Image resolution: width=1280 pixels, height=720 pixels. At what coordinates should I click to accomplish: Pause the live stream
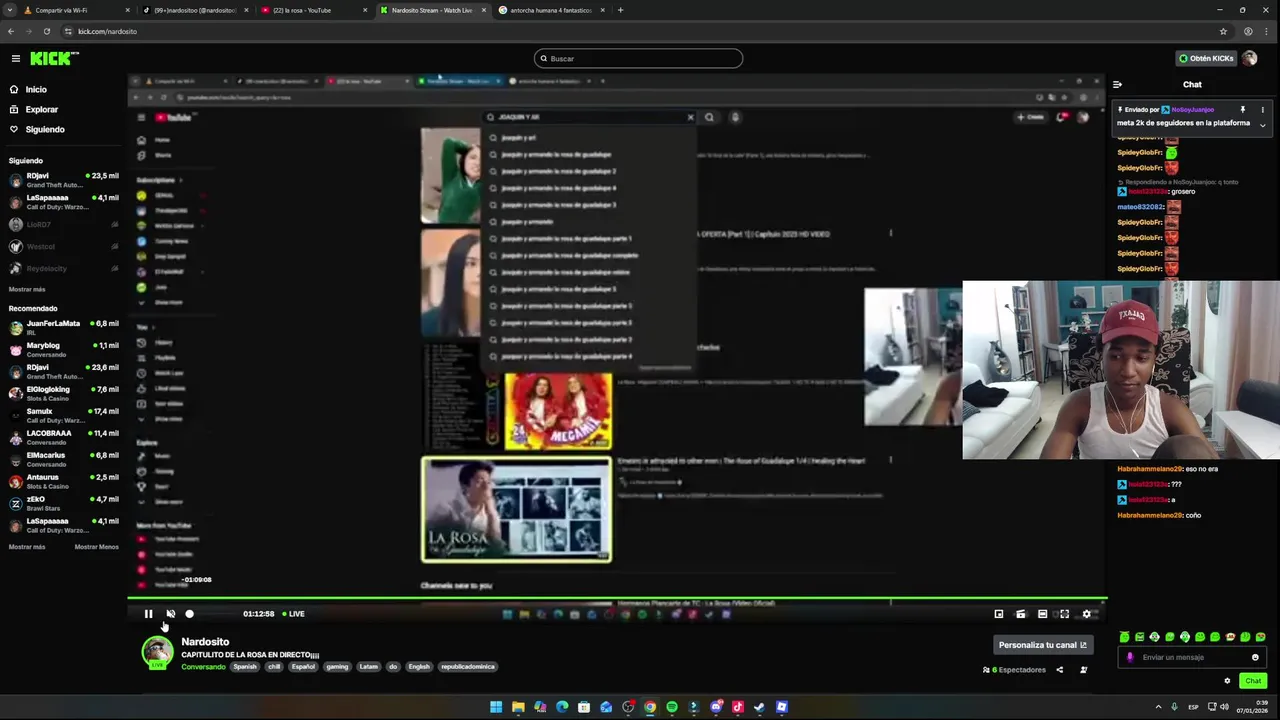pyautogui.click(x=148, y=614)
